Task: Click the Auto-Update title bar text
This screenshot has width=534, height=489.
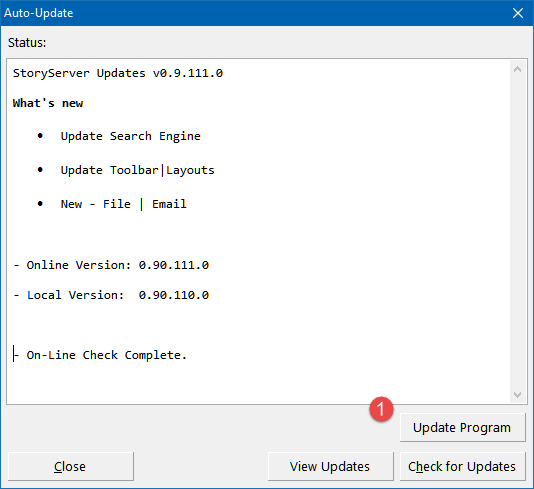Action: (x=38, y=13)
